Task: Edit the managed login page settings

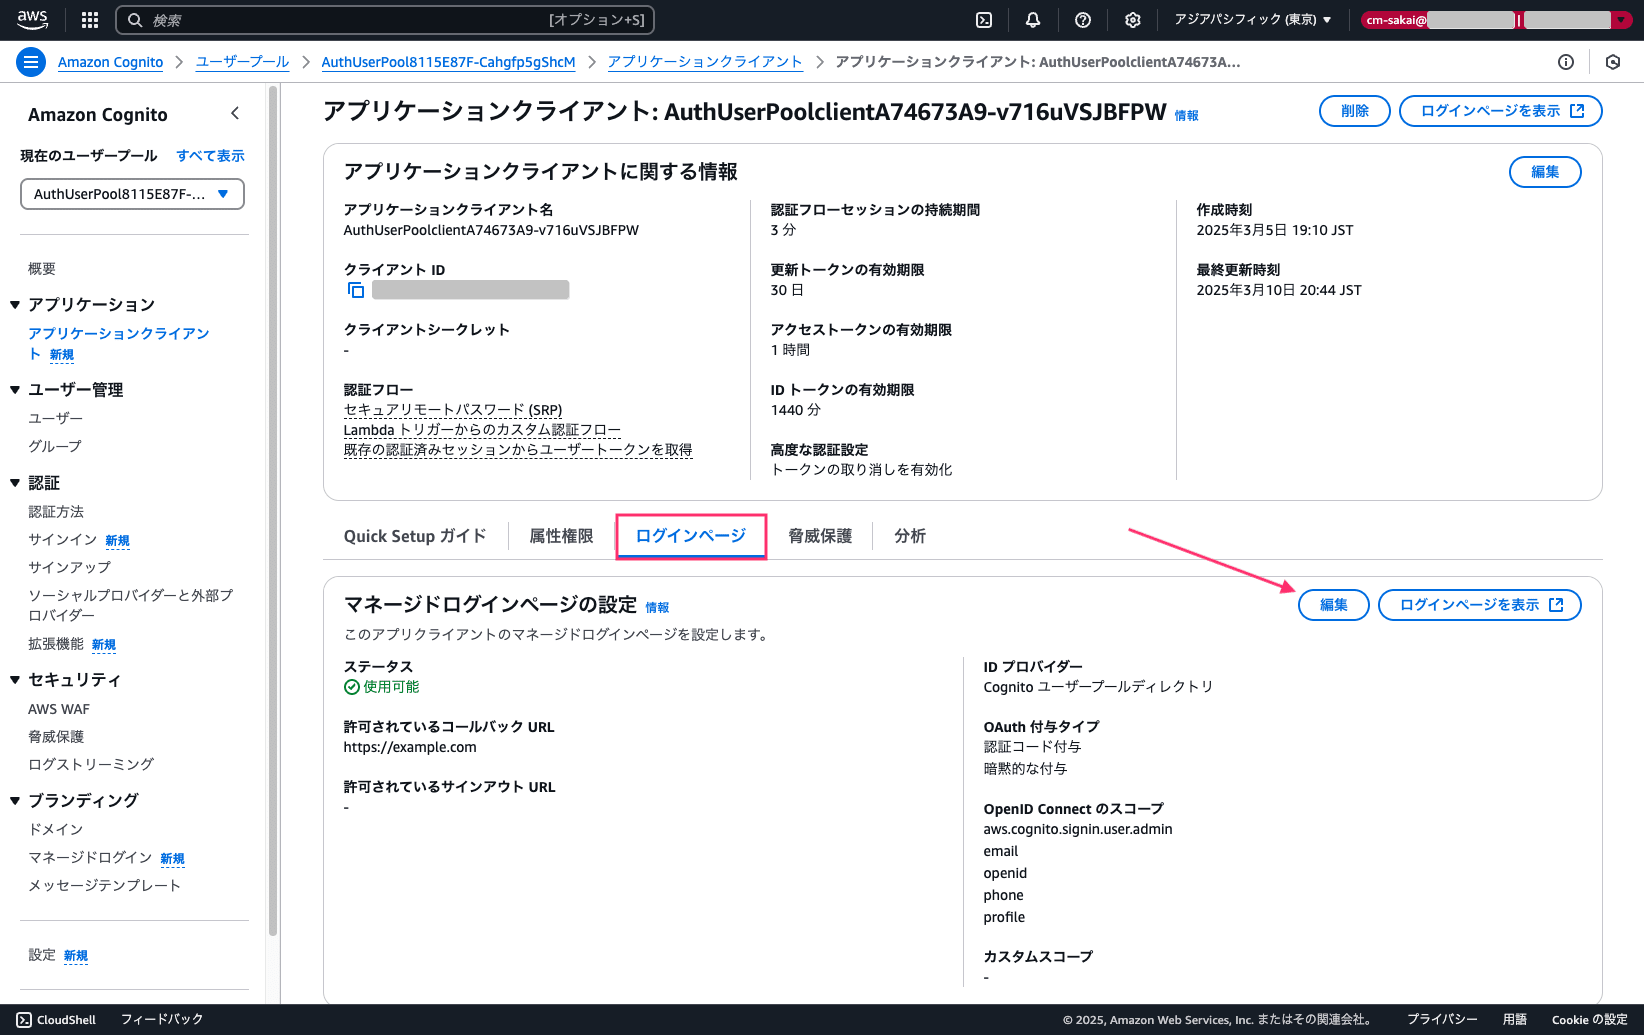Action: (1334, 605)
